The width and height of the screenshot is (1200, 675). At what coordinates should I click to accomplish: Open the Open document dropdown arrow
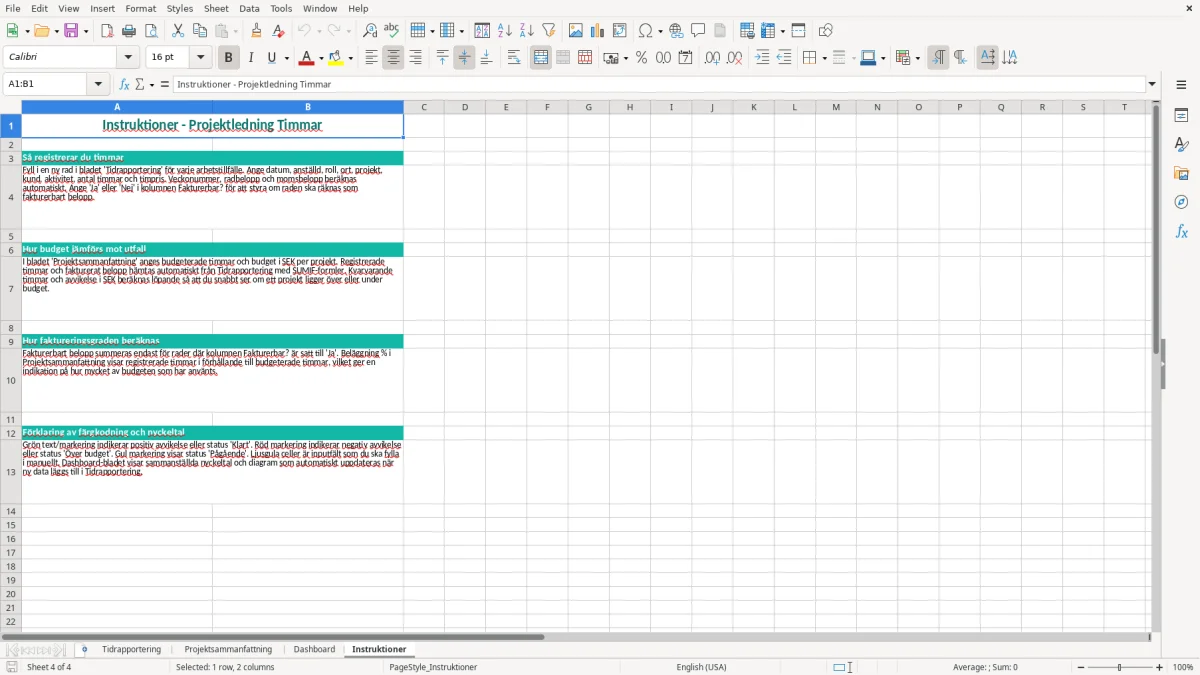pyautogui.click(x=56, y=31)
